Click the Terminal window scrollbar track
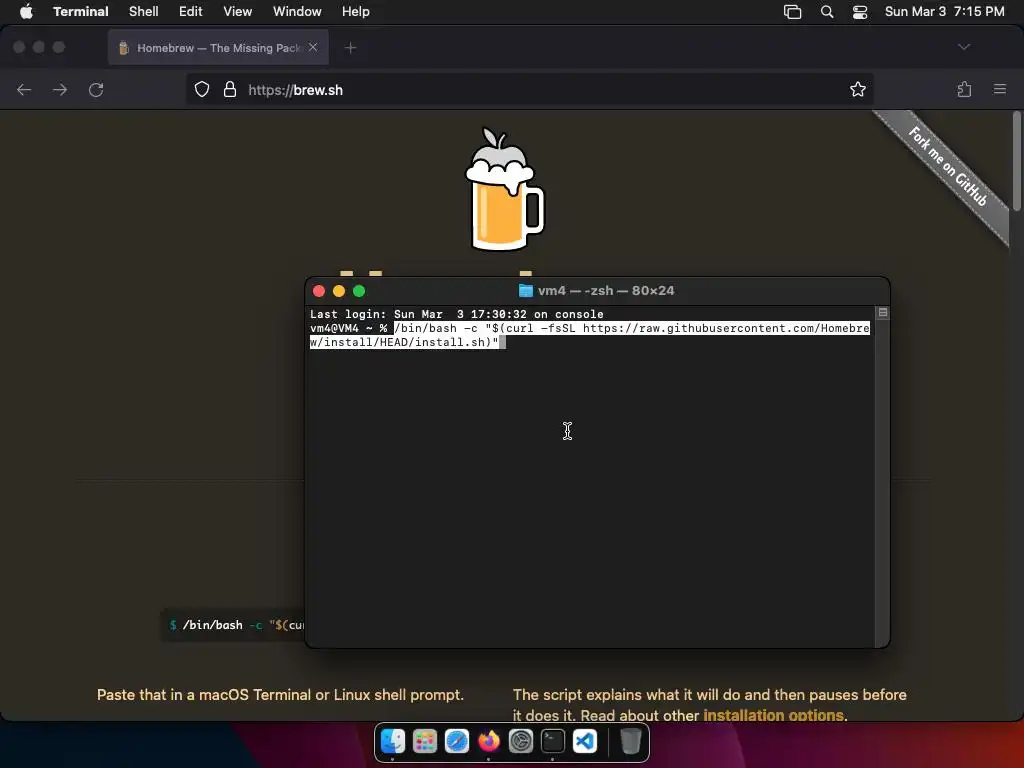Screen dimensions: 1024x768 [882, 482]
